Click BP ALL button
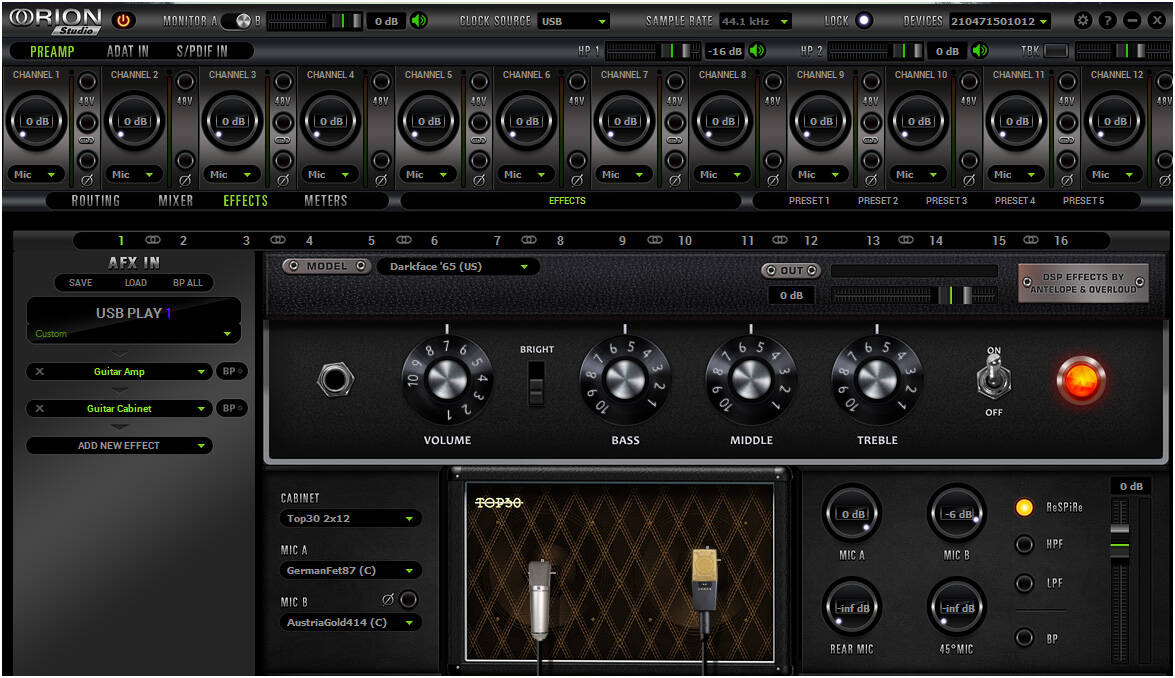This screenshot has height=678, width=1175. 187,283
